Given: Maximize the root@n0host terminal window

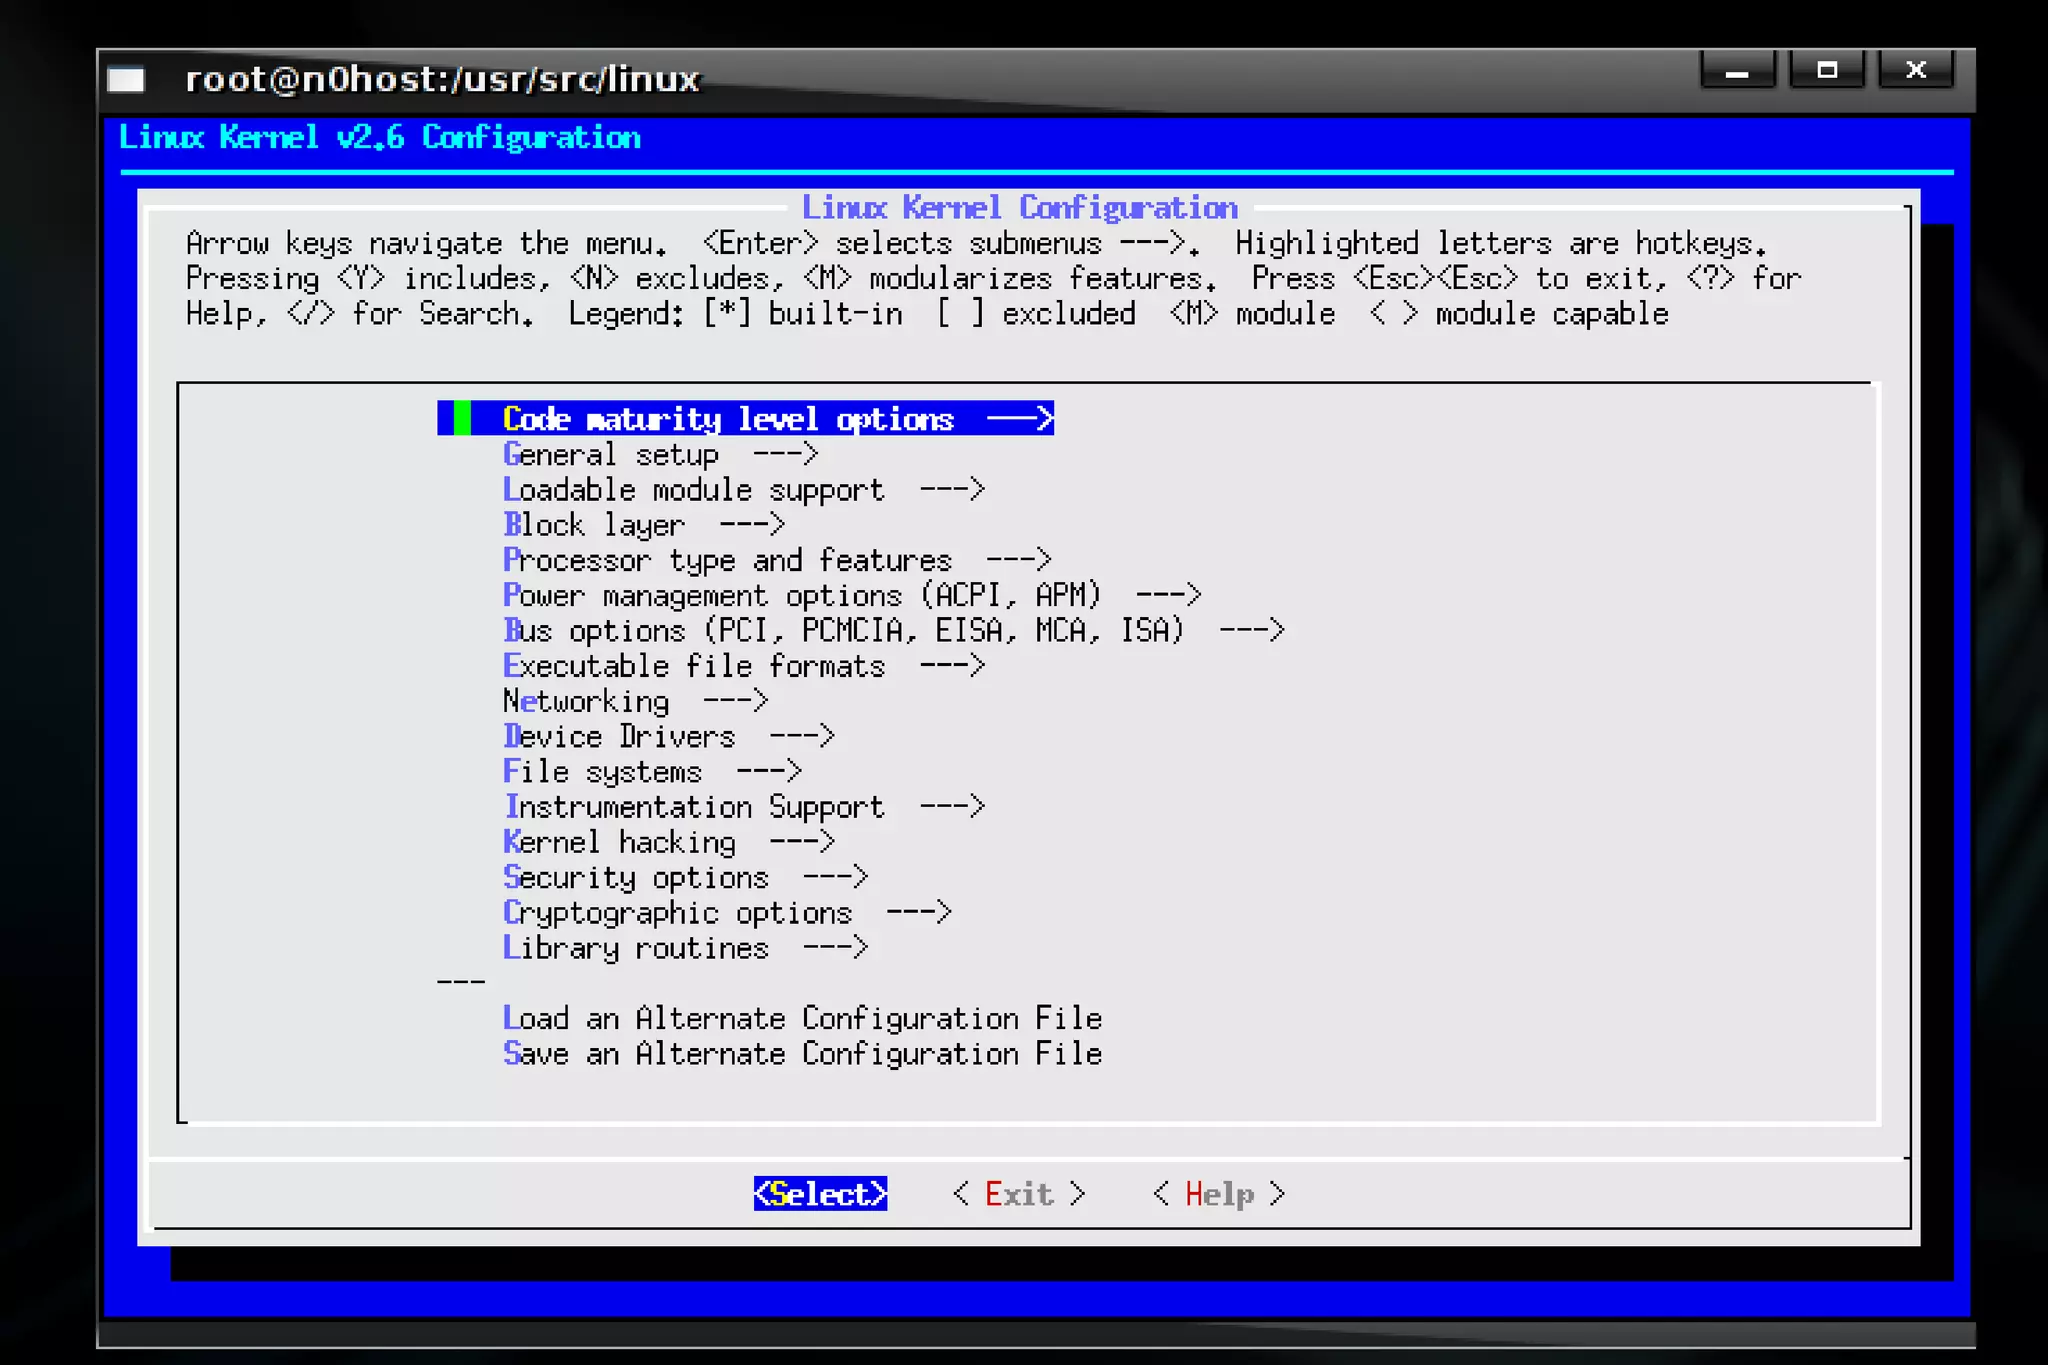Looking at the screenshot, I should [1826, 71].
